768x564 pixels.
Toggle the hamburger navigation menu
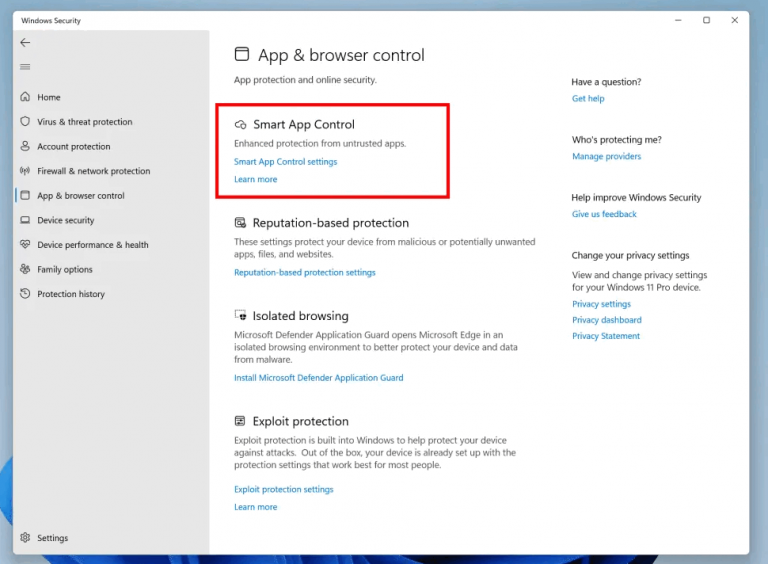[25, 67]
